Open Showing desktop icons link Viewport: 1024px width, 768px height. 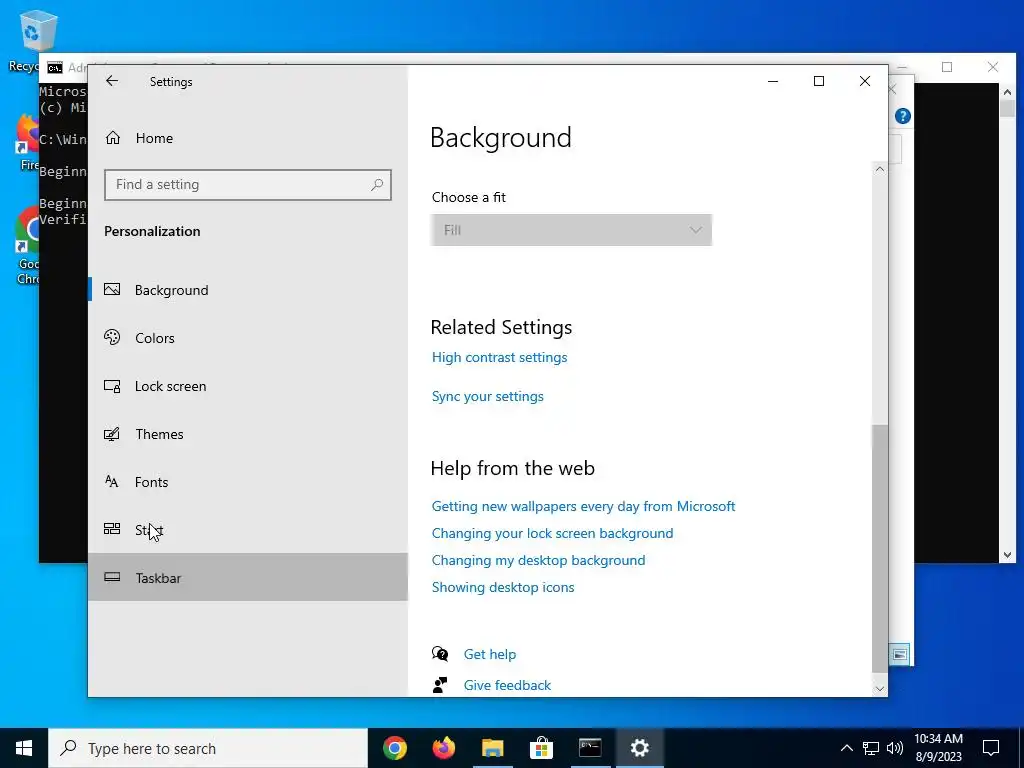tap(503, 587)
